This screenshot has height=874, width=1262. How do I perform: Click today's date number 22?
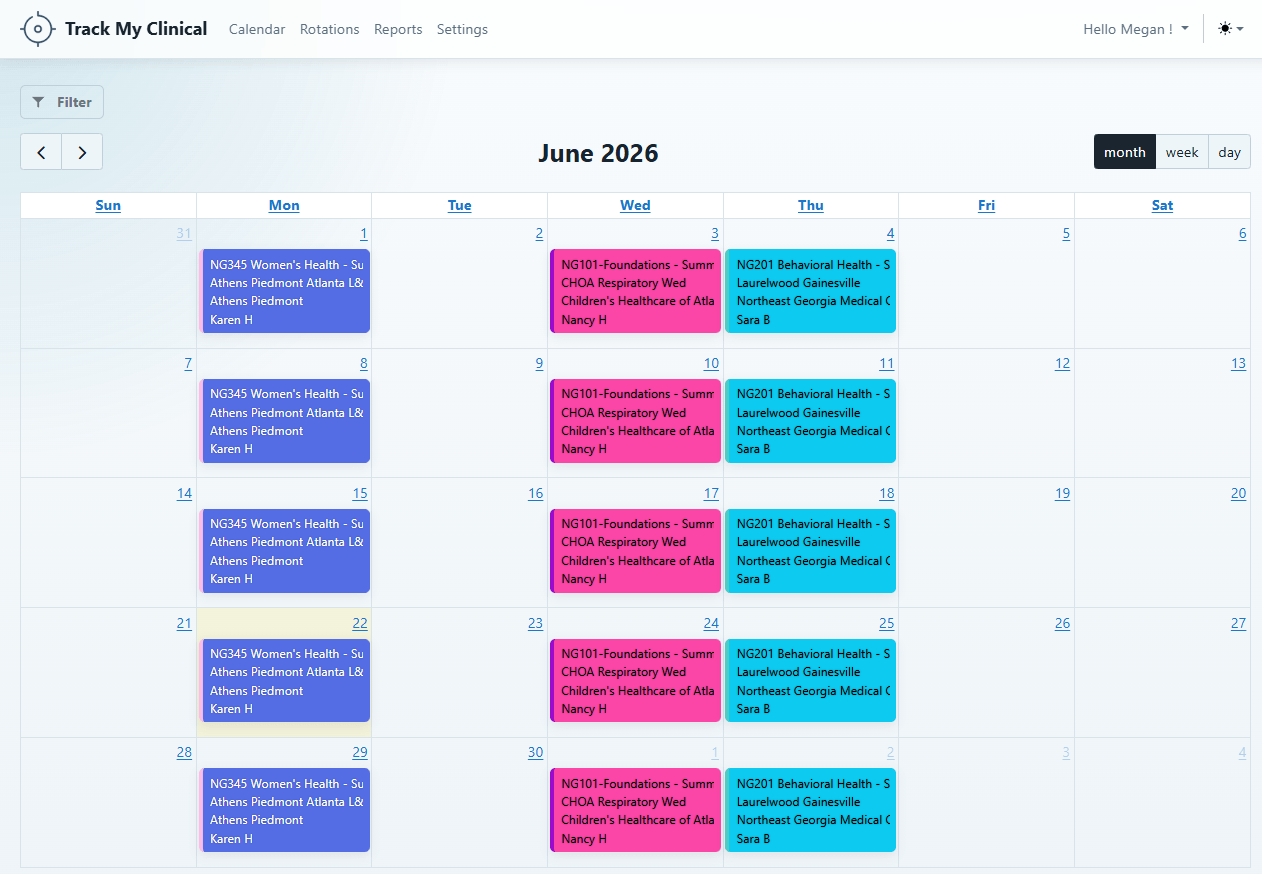click(360, 624)
